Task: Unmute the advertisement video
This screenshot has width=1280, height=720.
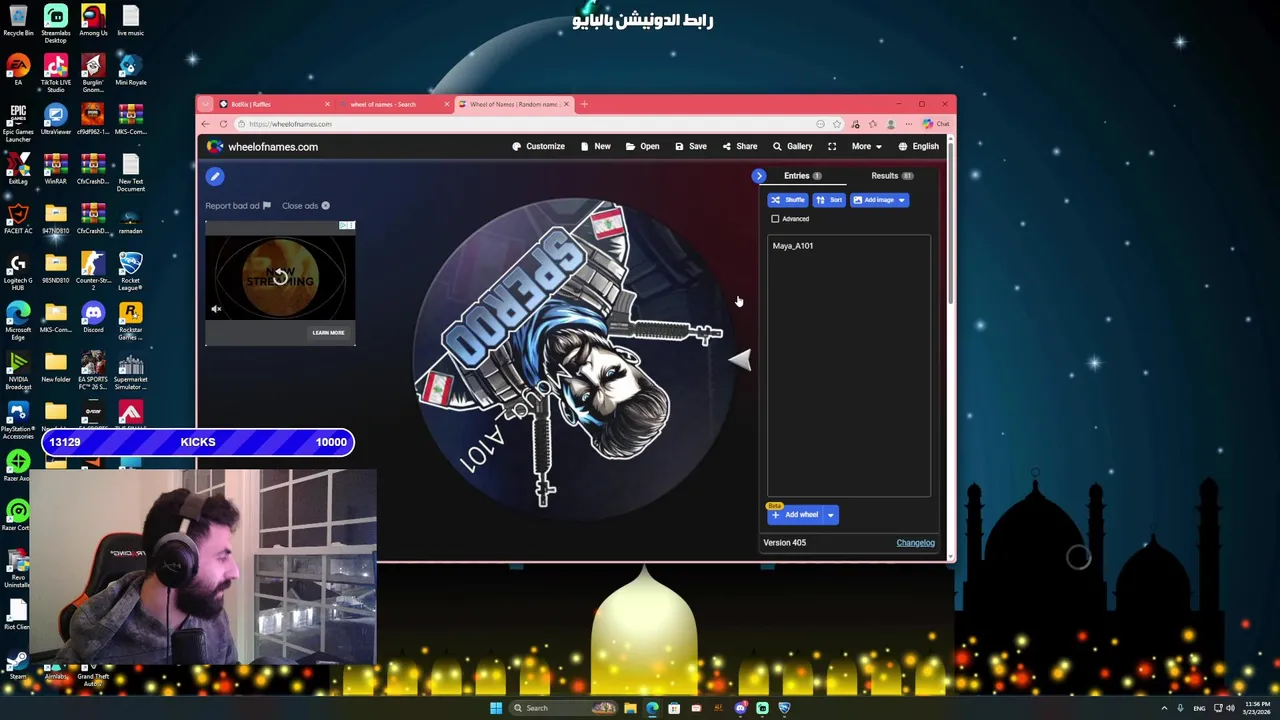Action: tap(216, 309)
